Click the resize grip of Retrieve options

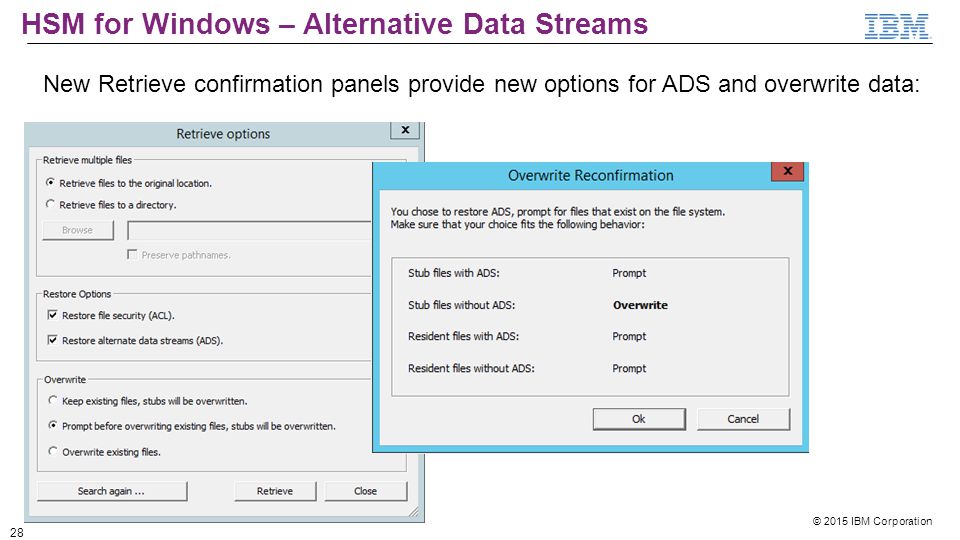pyautogui.click(x=414, y=512)
